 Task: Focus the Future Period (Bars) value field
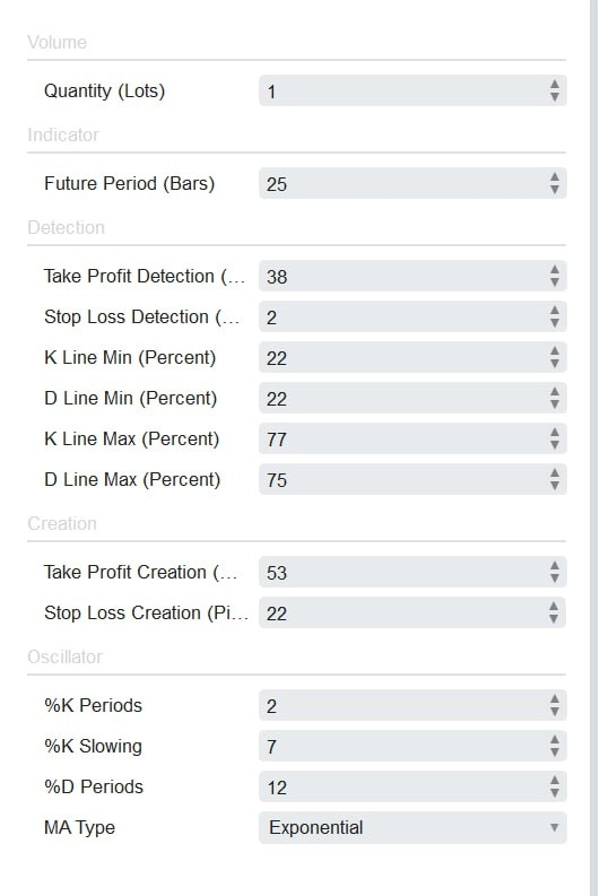pos(413,183)
